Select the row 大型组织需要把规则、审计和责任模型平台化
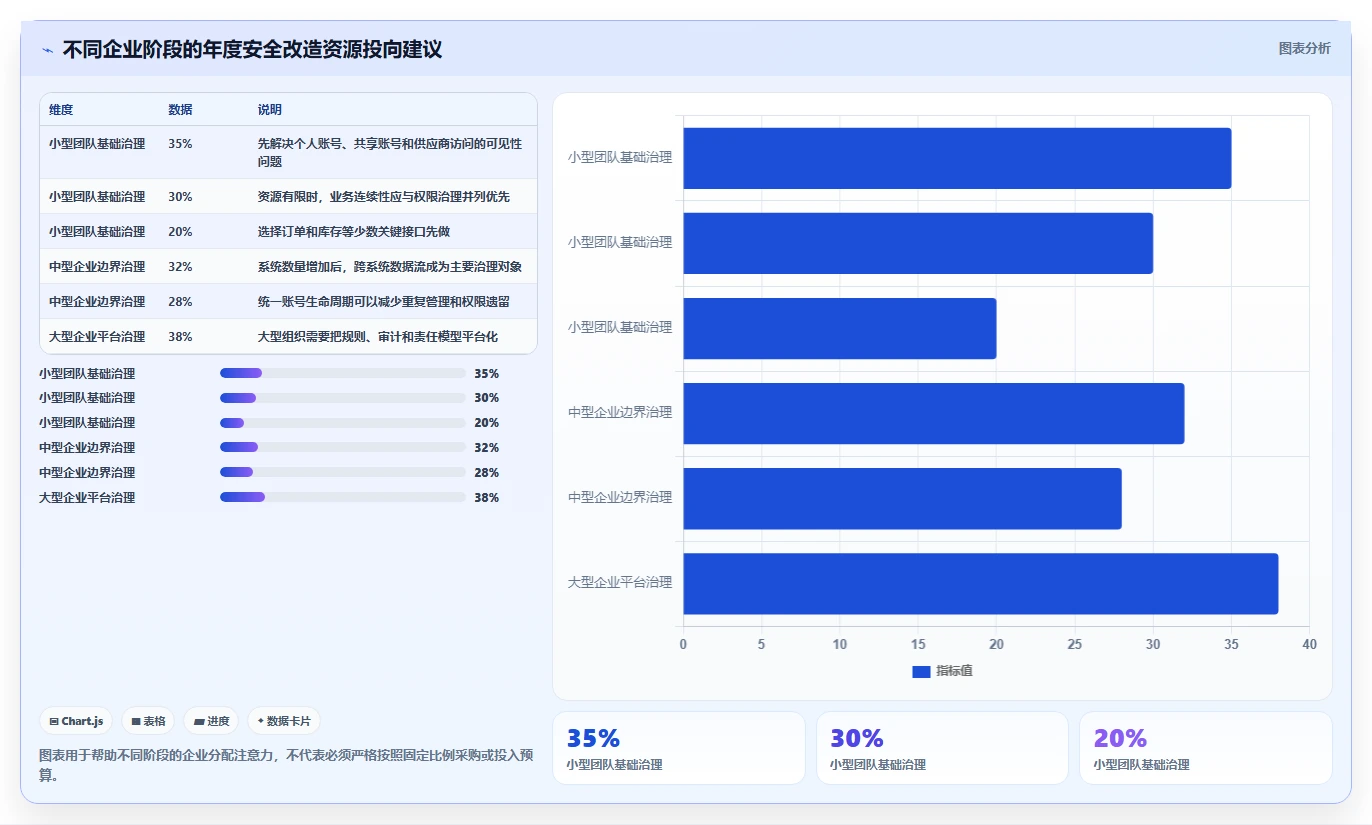This screenshot has width=1372, height=825. (x=288, y=337)
